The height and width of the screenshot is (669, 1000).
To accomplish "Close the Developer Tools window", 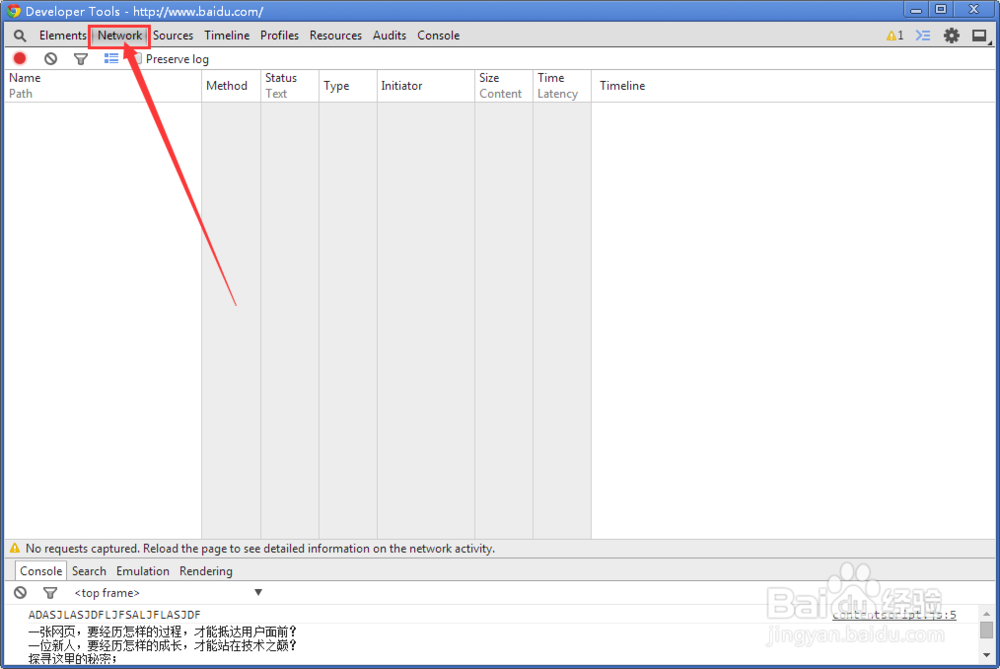I will click(x=973, y=10).
